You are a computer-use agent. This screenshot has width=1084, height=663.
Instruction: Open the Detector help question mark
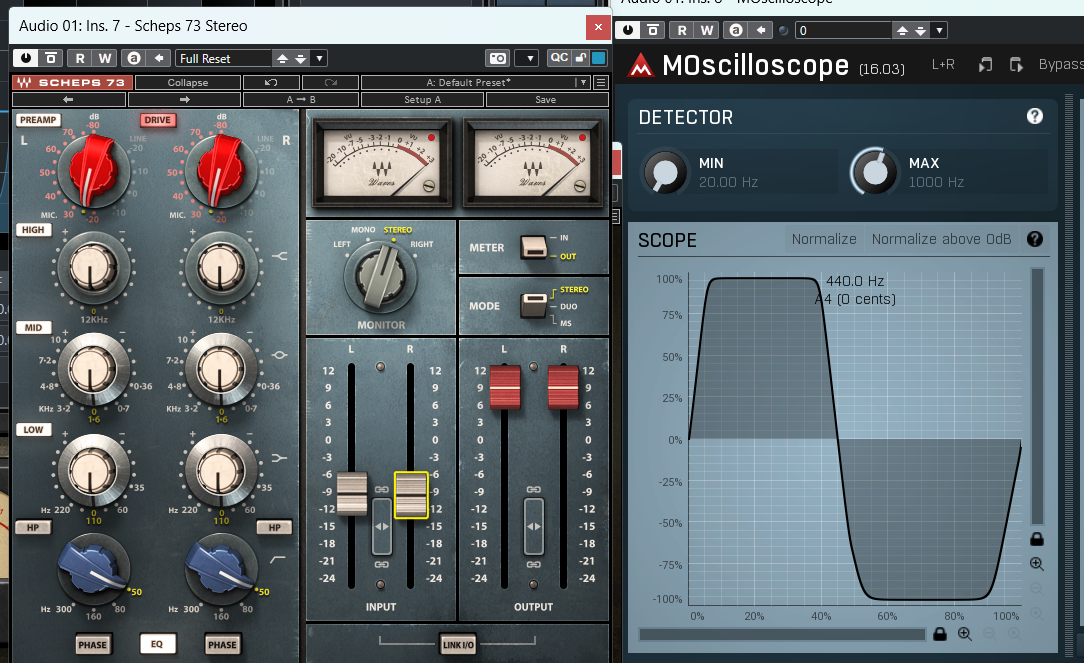click(1034, 116)
